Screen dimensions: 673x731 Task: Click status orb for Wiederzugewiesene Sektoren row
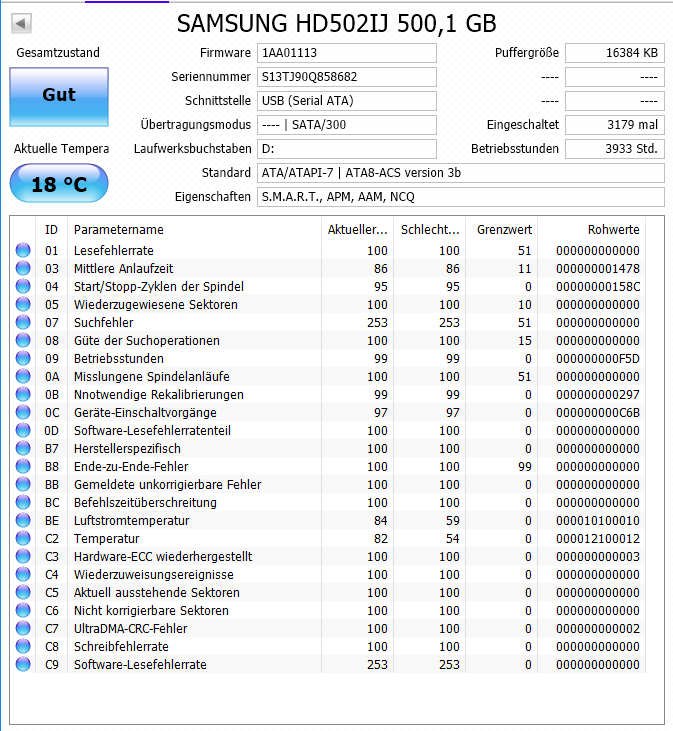point(23,304)
